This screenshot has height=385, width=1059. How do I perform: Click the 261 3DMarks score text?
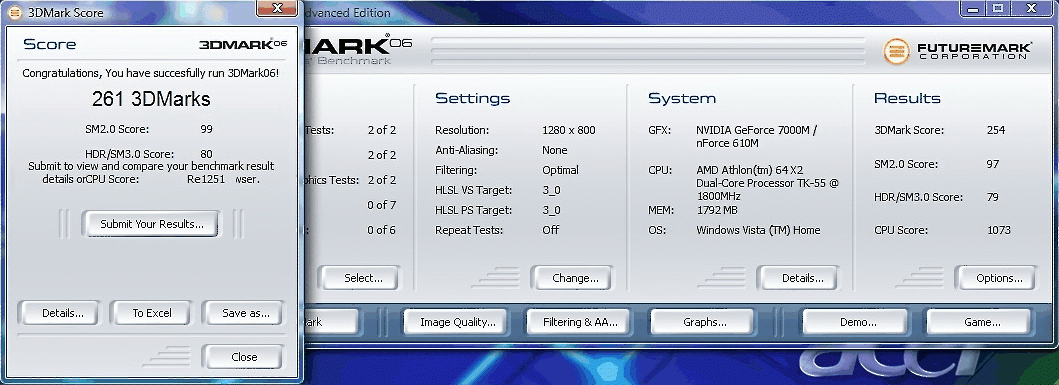(x=151, y=99)
